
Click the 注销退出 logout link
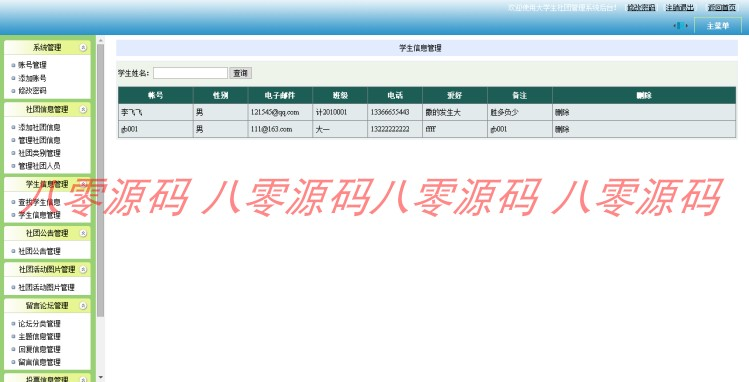(681, 8)
